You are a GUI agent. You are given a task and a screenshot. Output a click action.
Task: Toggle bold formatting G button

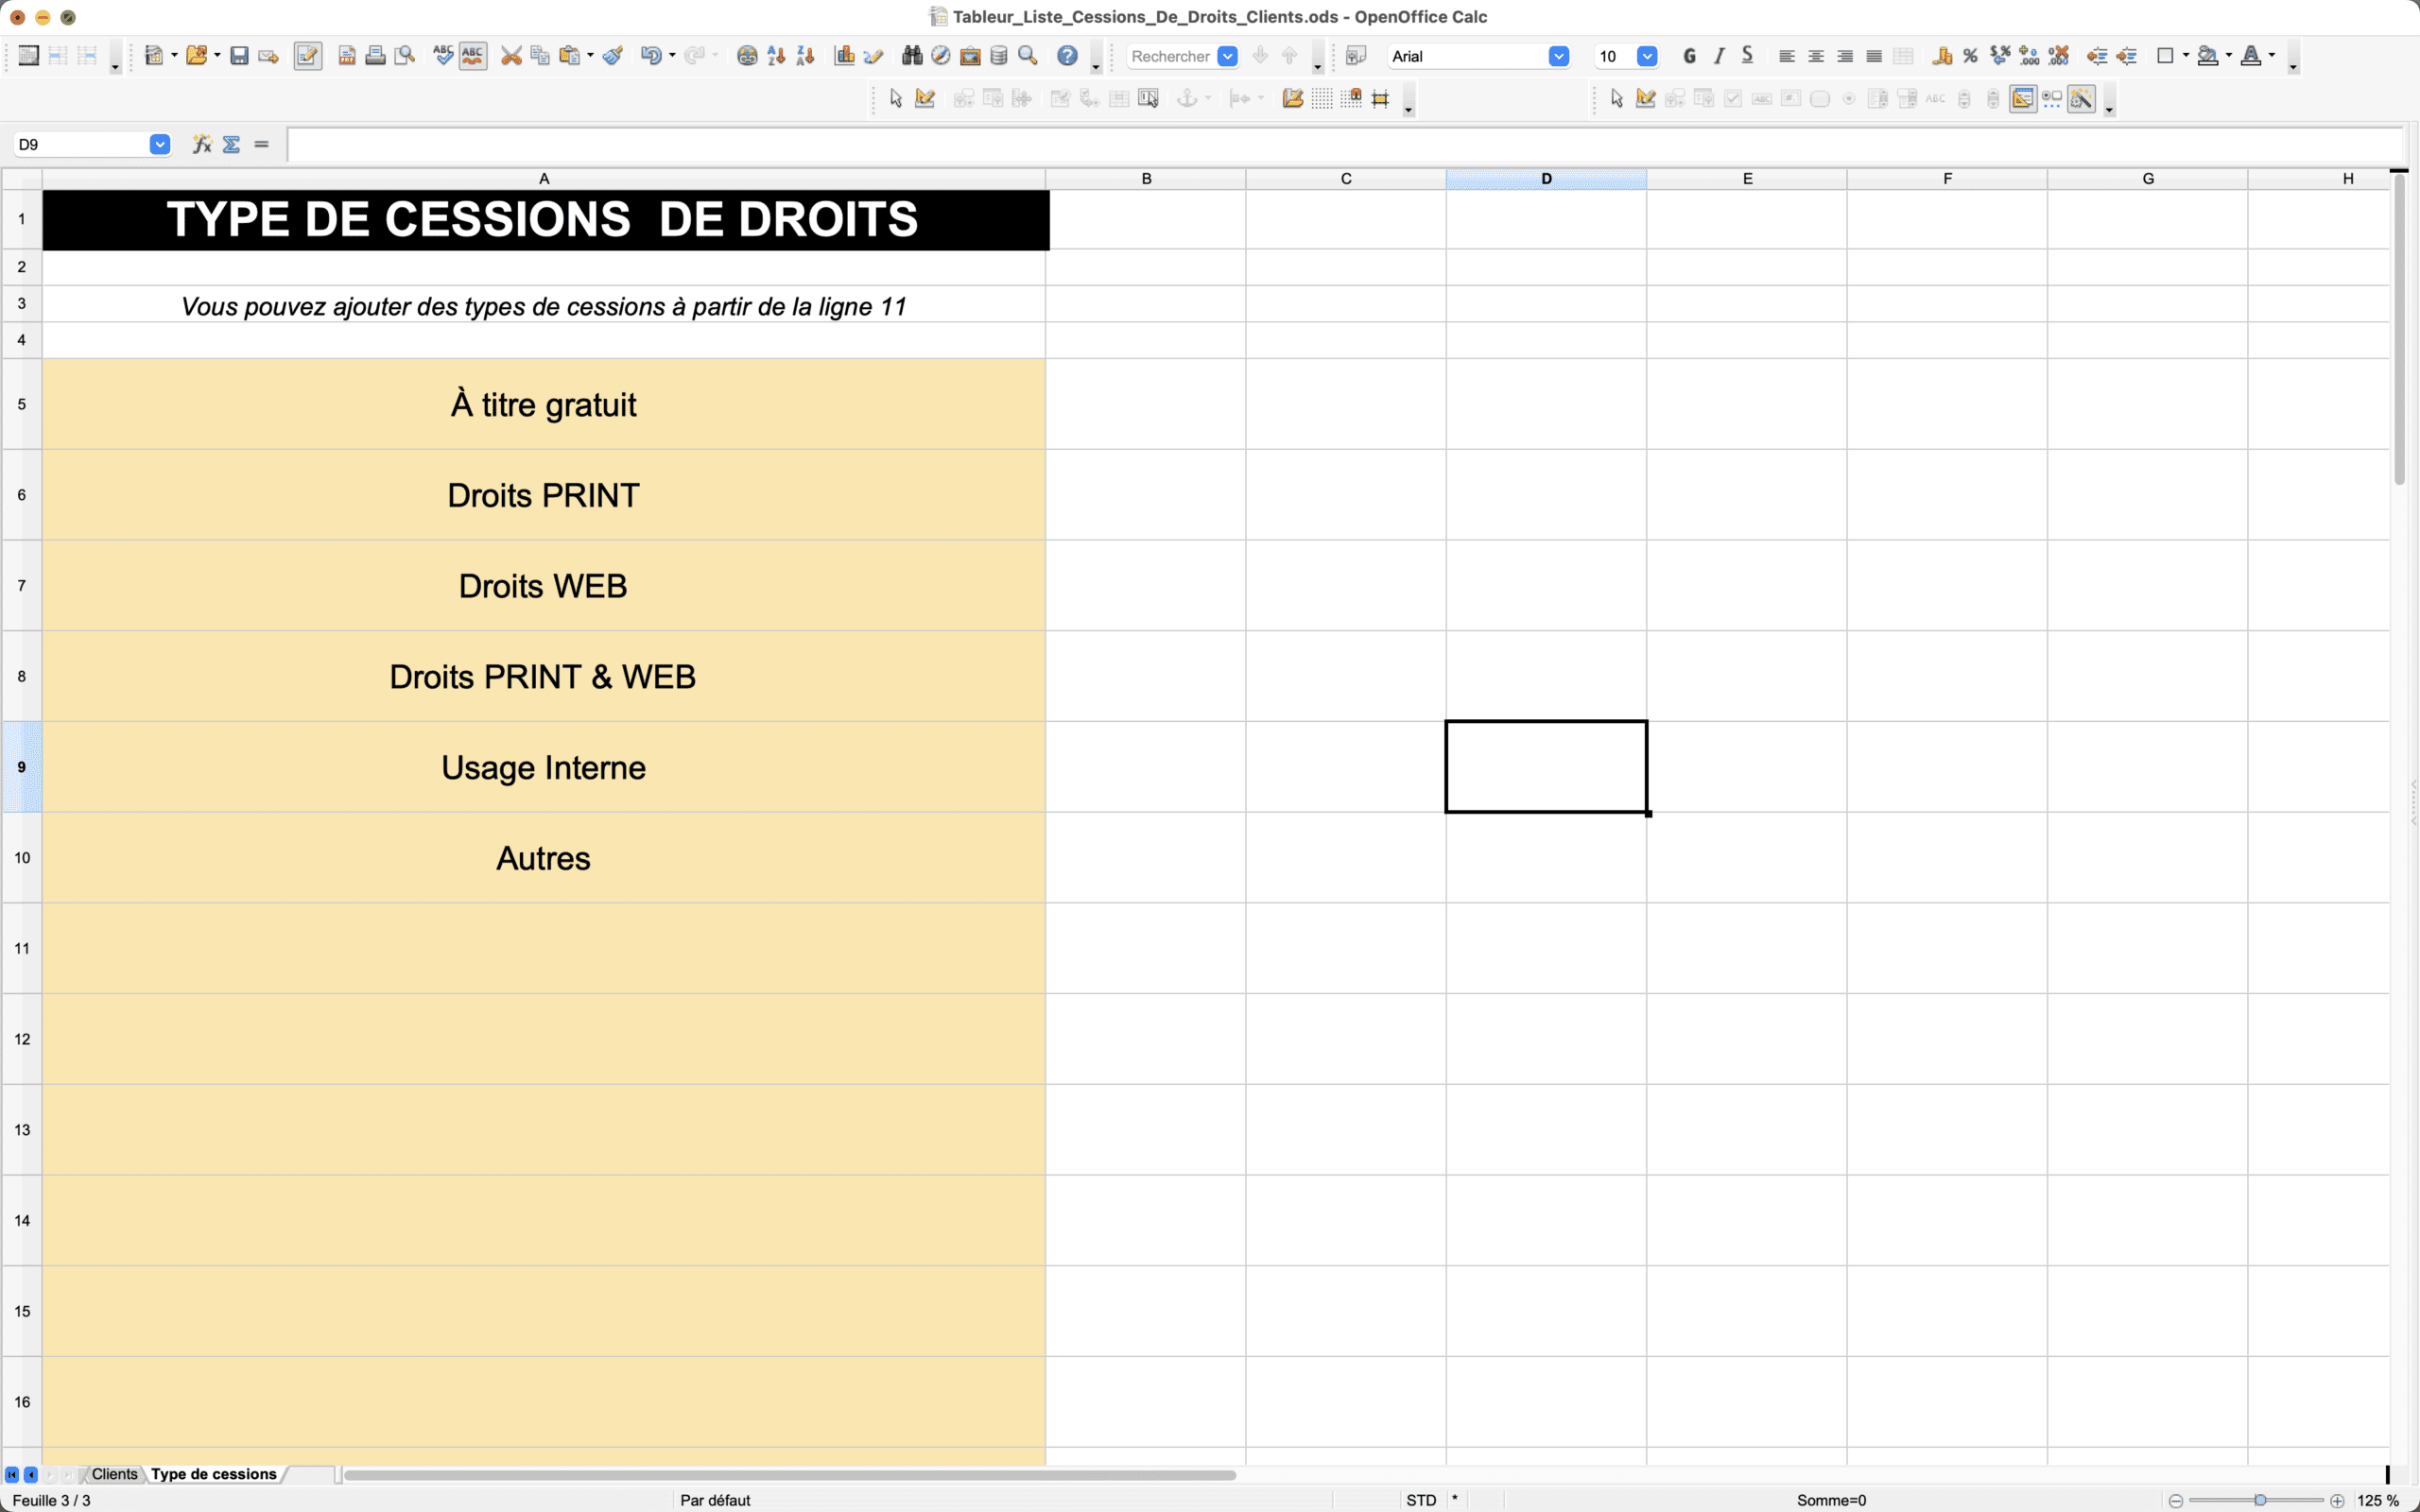1689,56
